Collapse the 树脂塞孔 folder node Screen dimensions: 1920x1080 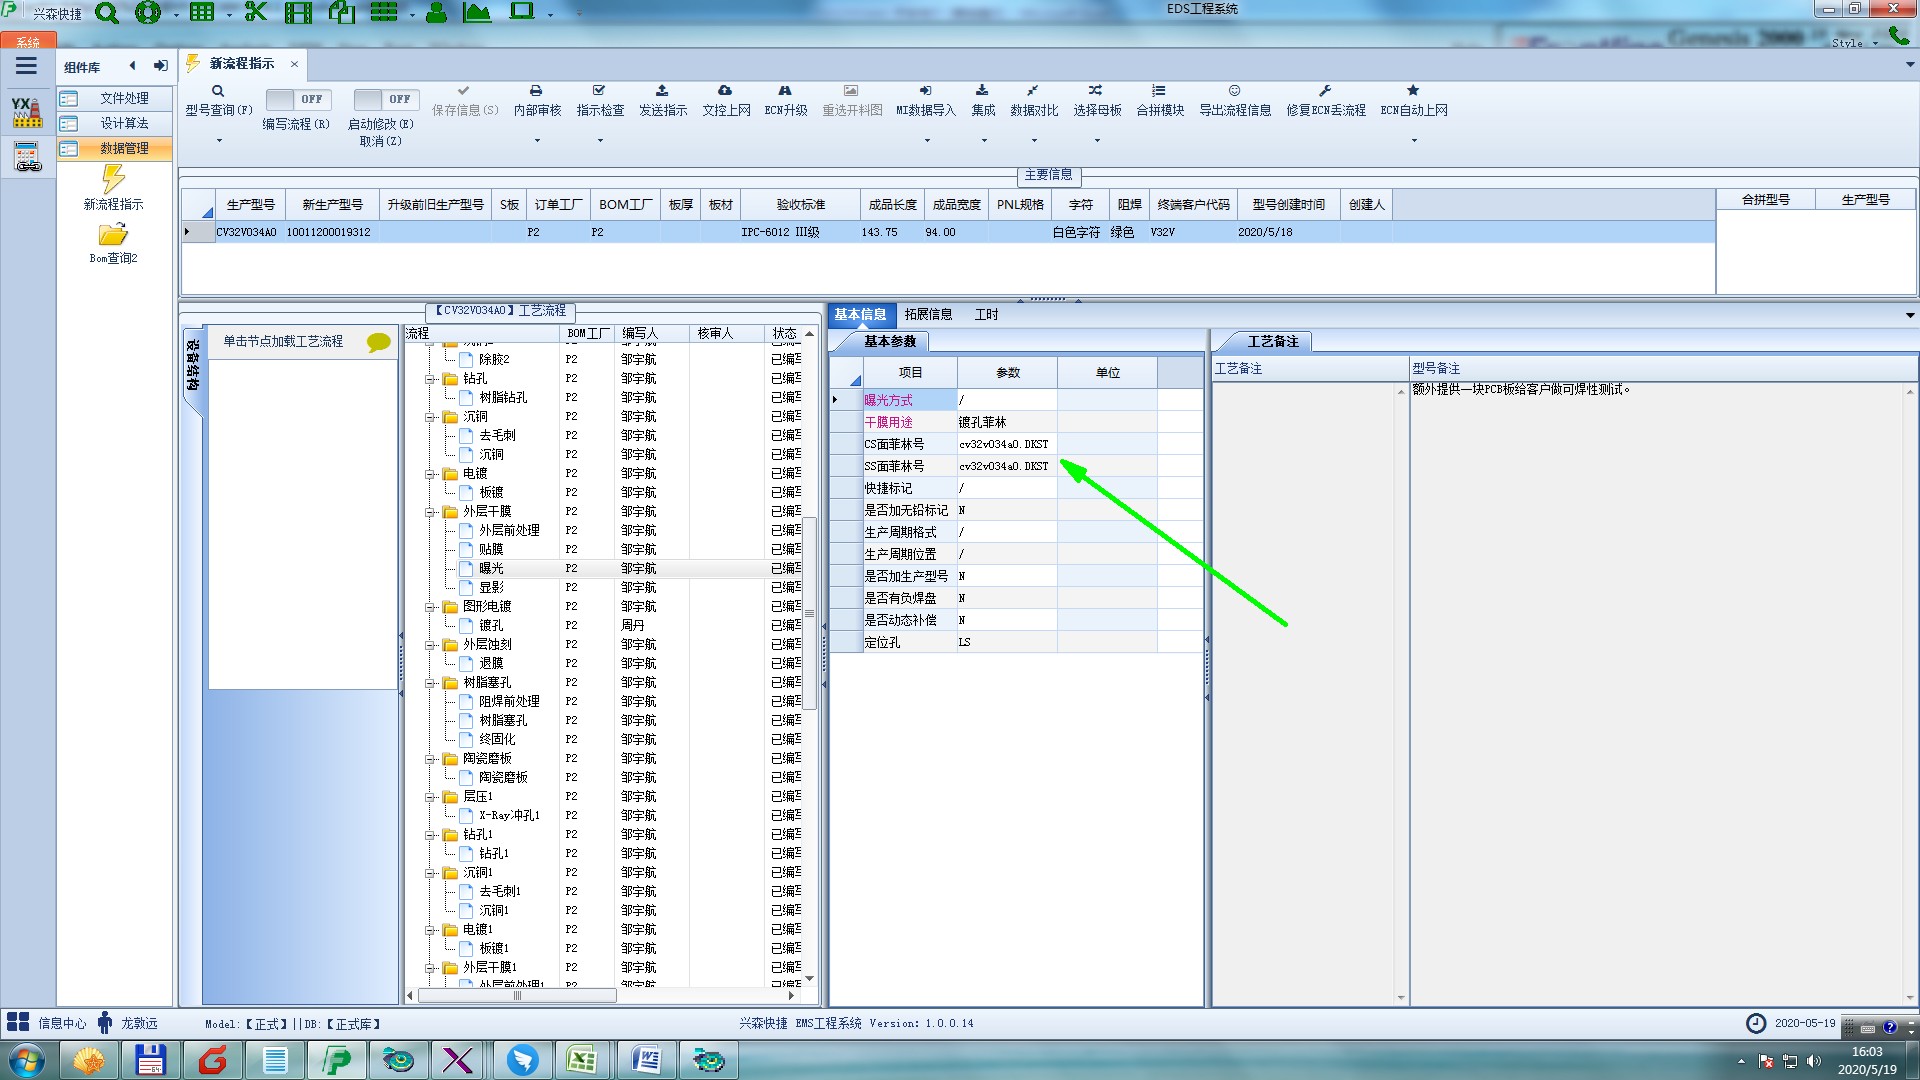(x=430, y=683)
